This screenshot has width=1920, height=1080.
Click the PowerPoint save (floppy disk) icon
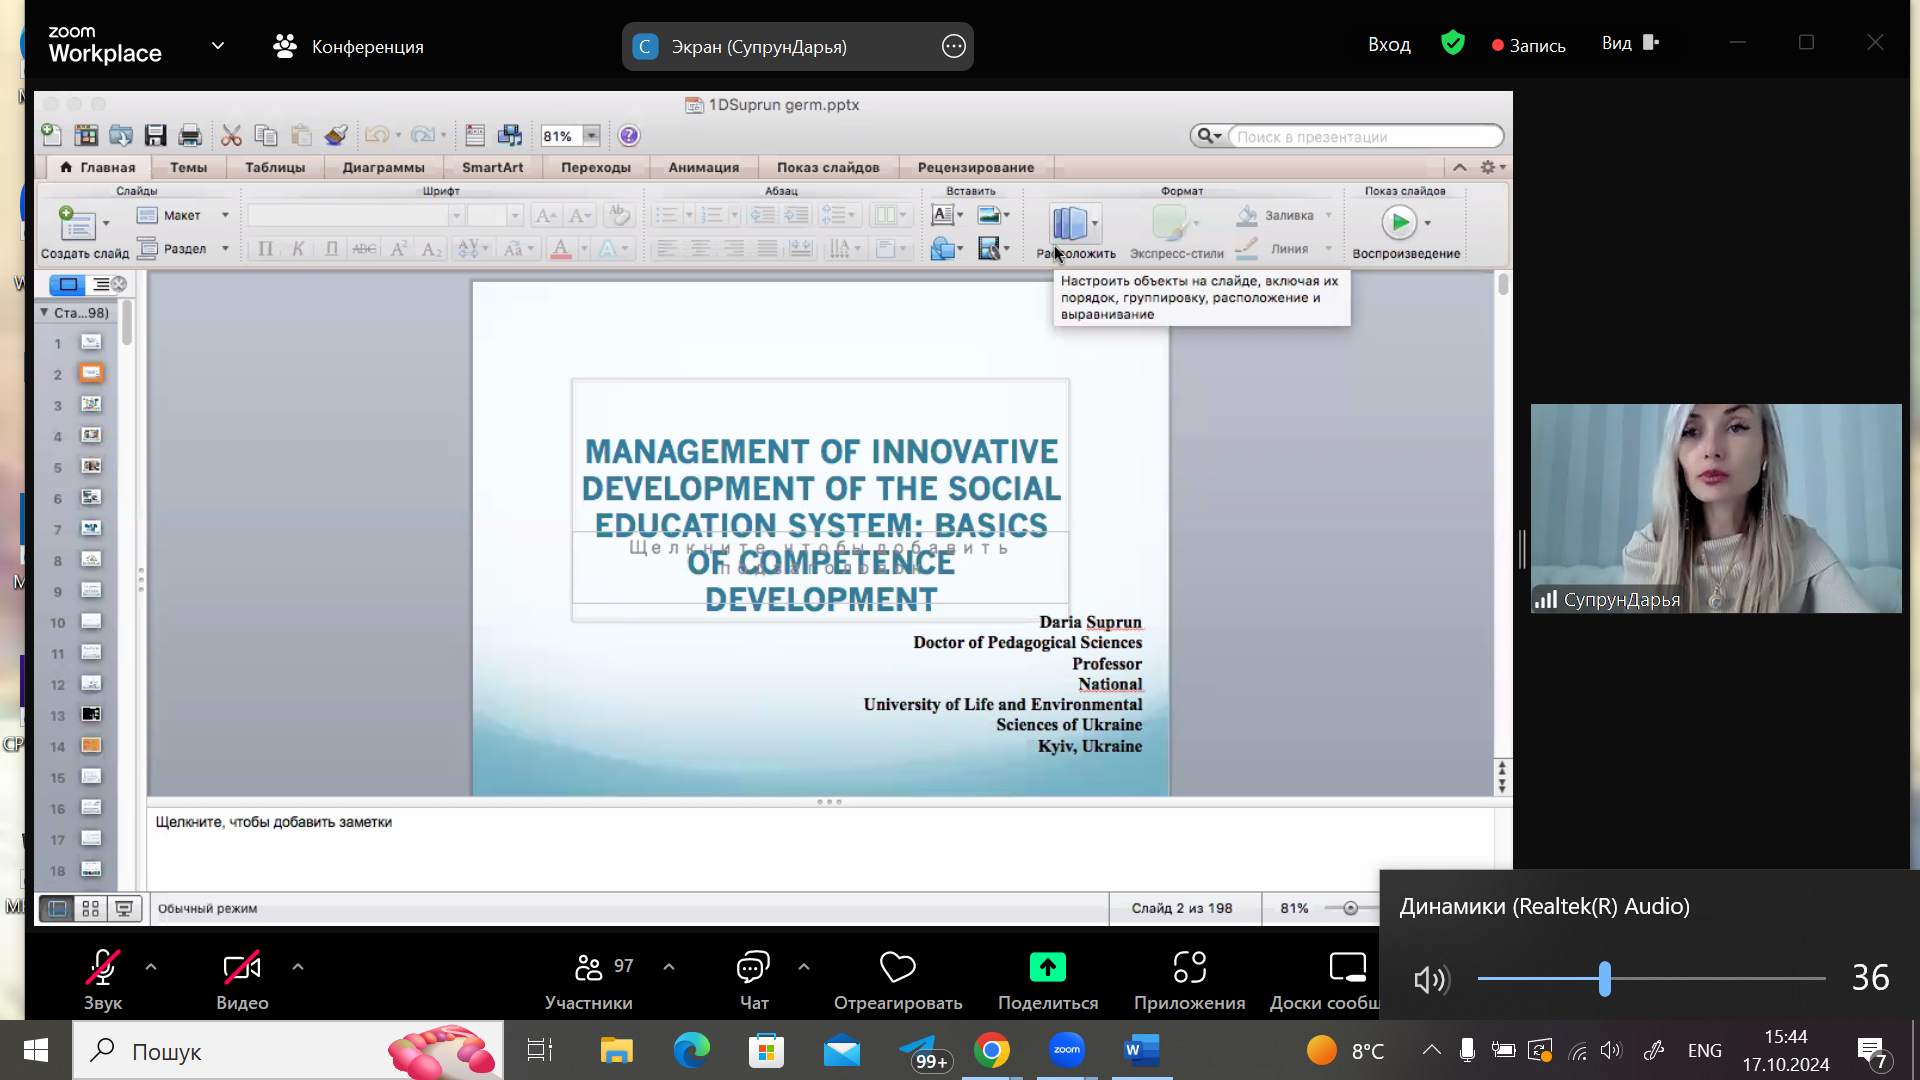click(x=155, y=136)
